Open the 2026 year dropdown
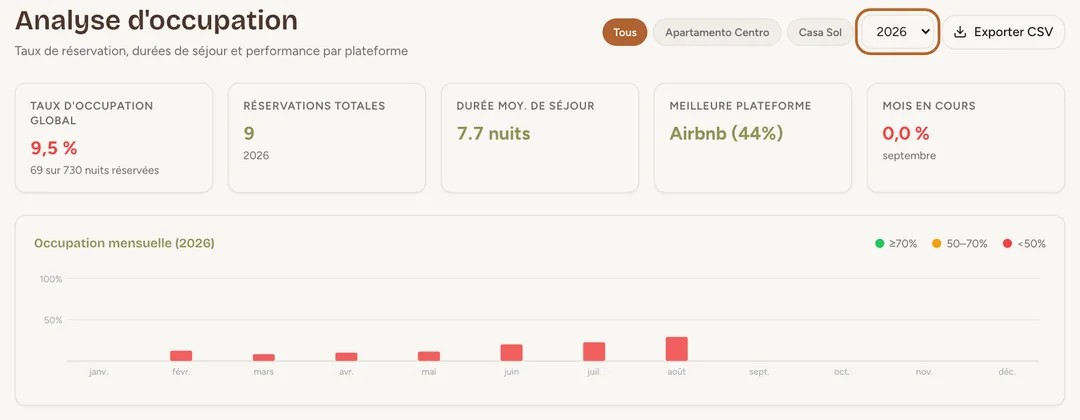 [x=897, y=32]
